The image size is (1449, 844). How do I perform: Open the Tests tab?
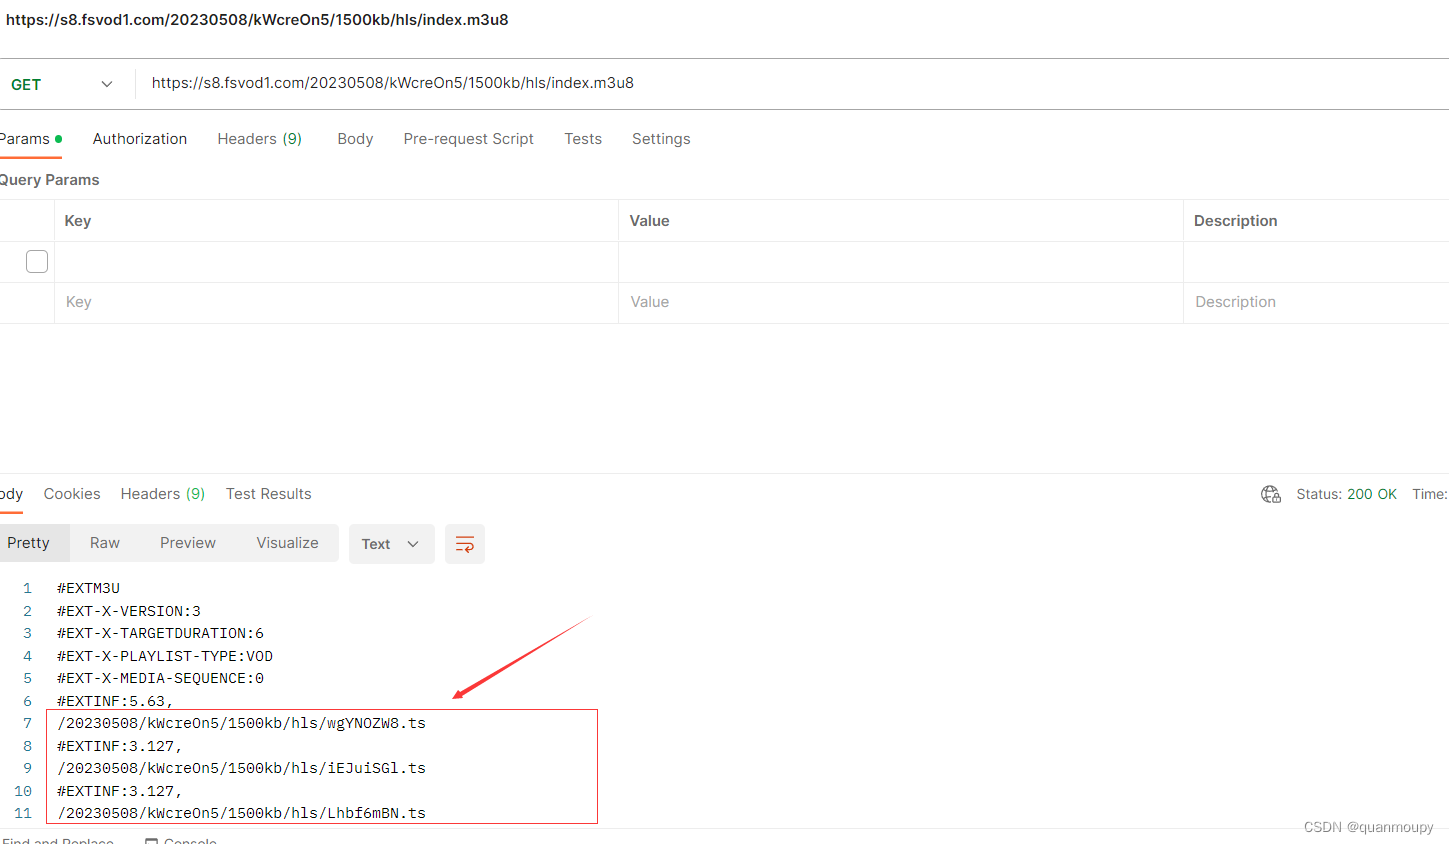tap(583, 139)
